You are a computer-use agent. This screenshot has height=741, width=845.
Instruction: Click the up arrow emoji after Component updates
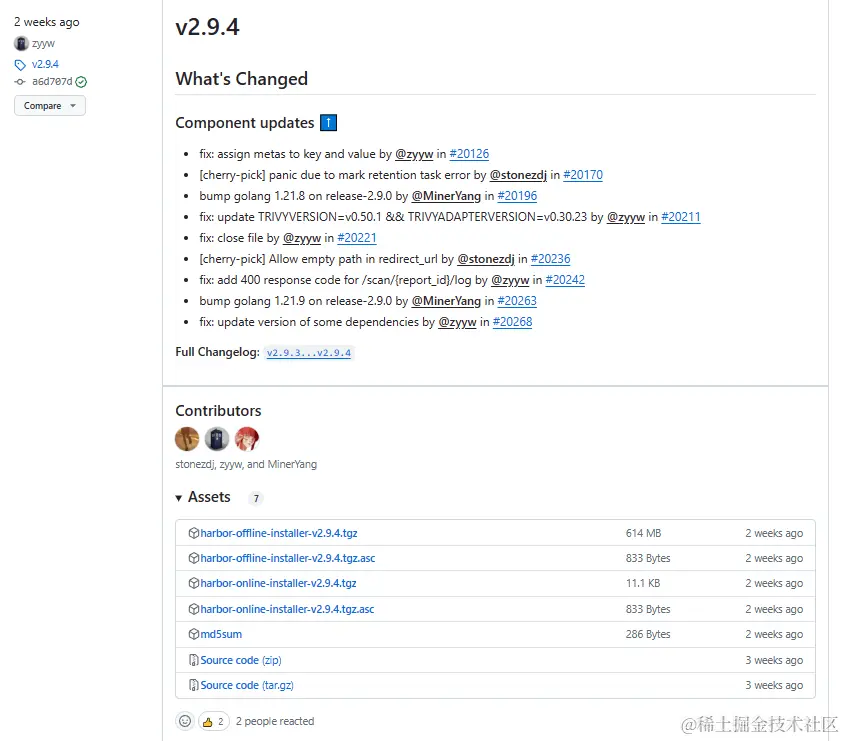click(328, 123)
